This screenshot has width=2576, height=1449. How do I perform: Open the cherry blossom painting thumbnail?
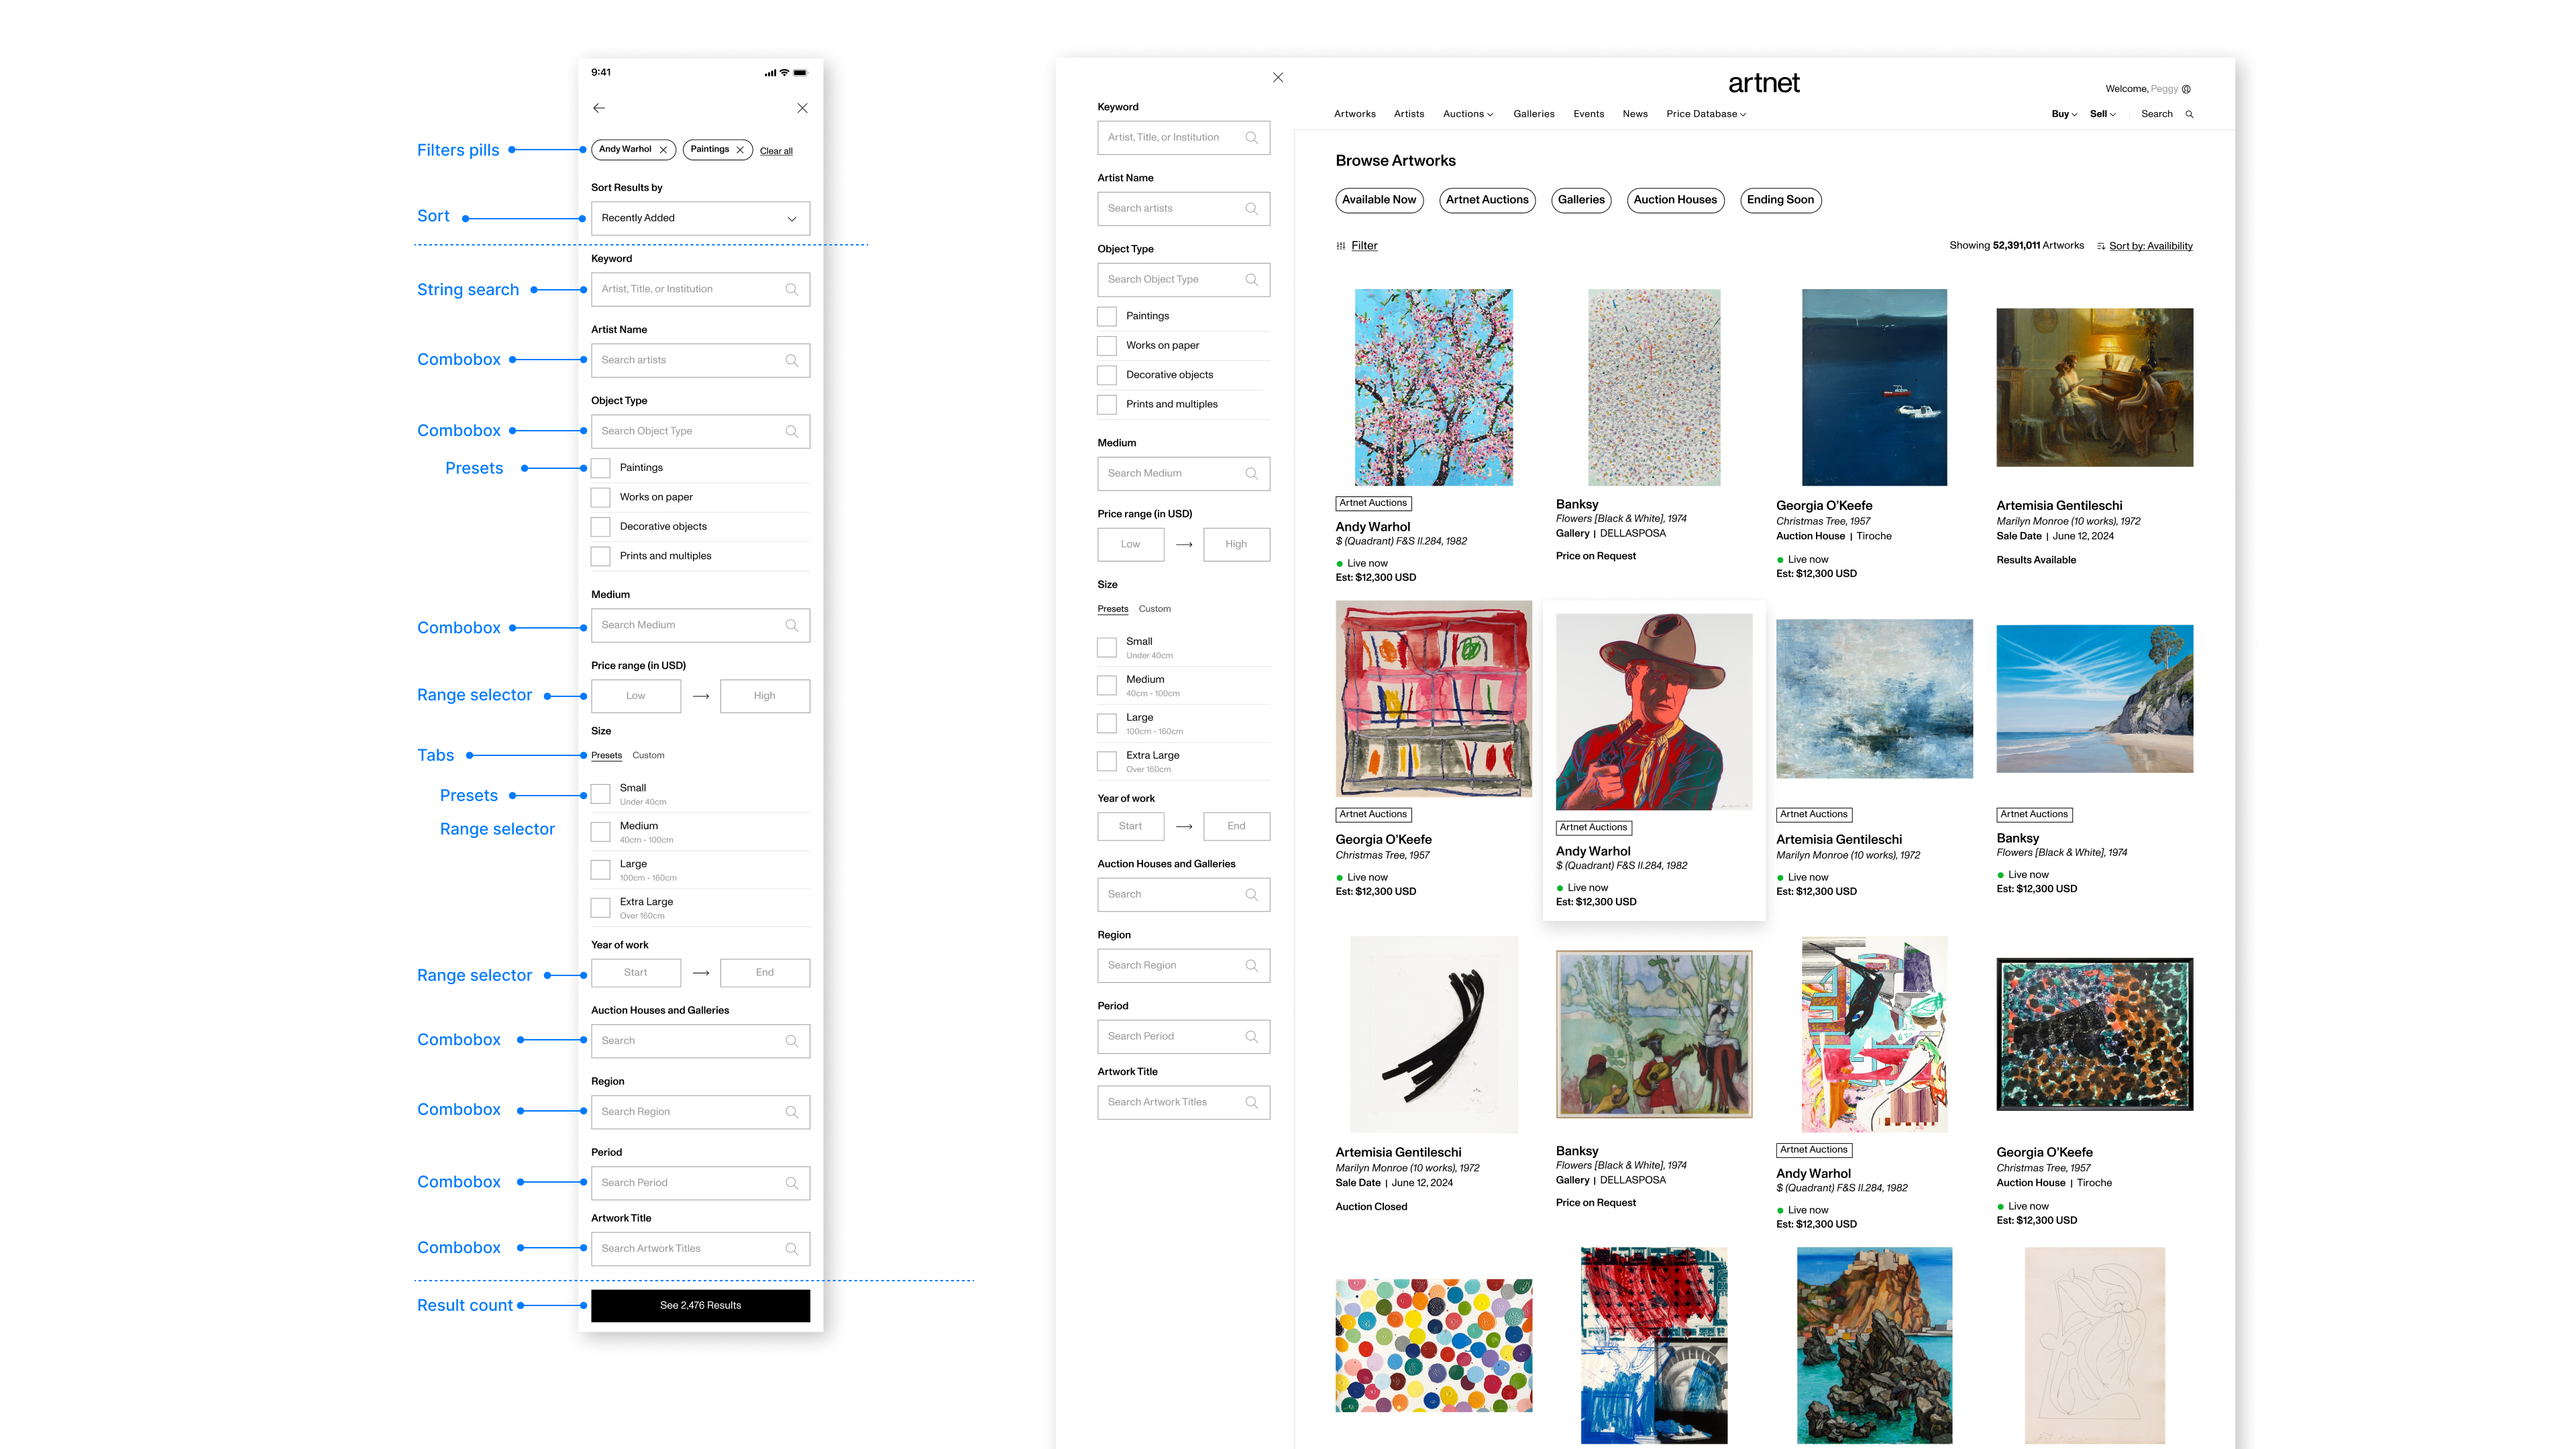(1434, 388)
